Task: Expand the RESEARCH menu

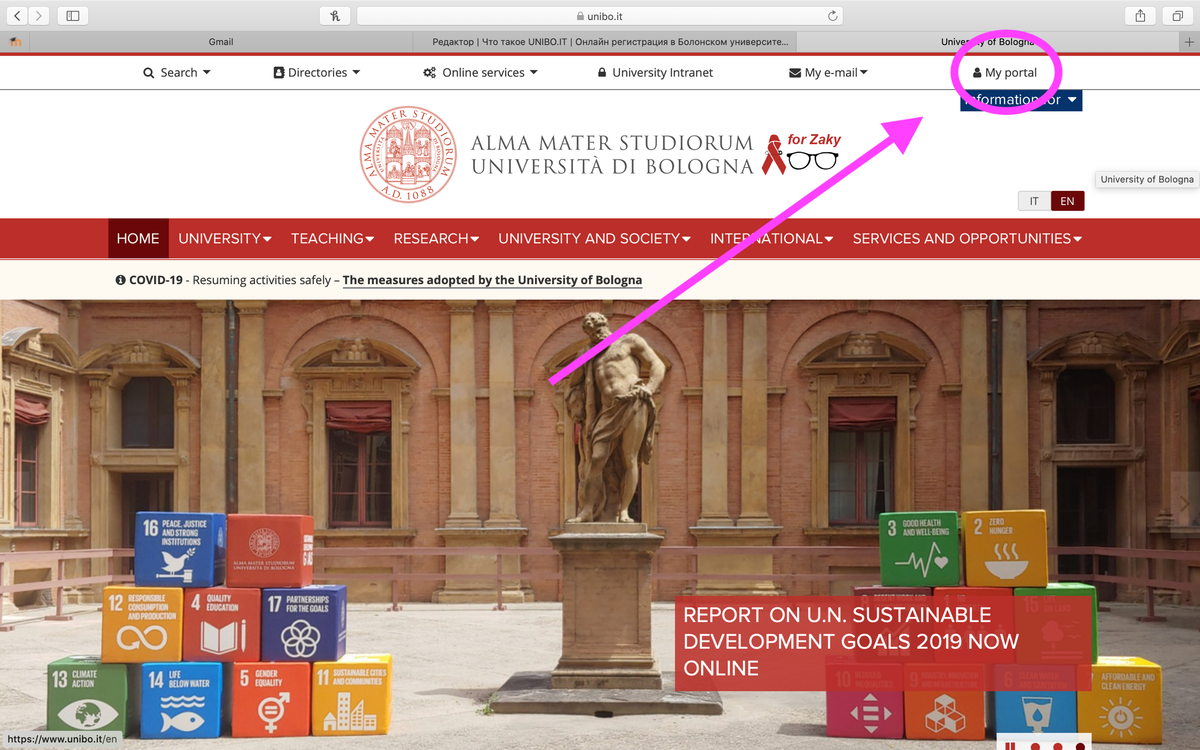Action: coord(436,238)
